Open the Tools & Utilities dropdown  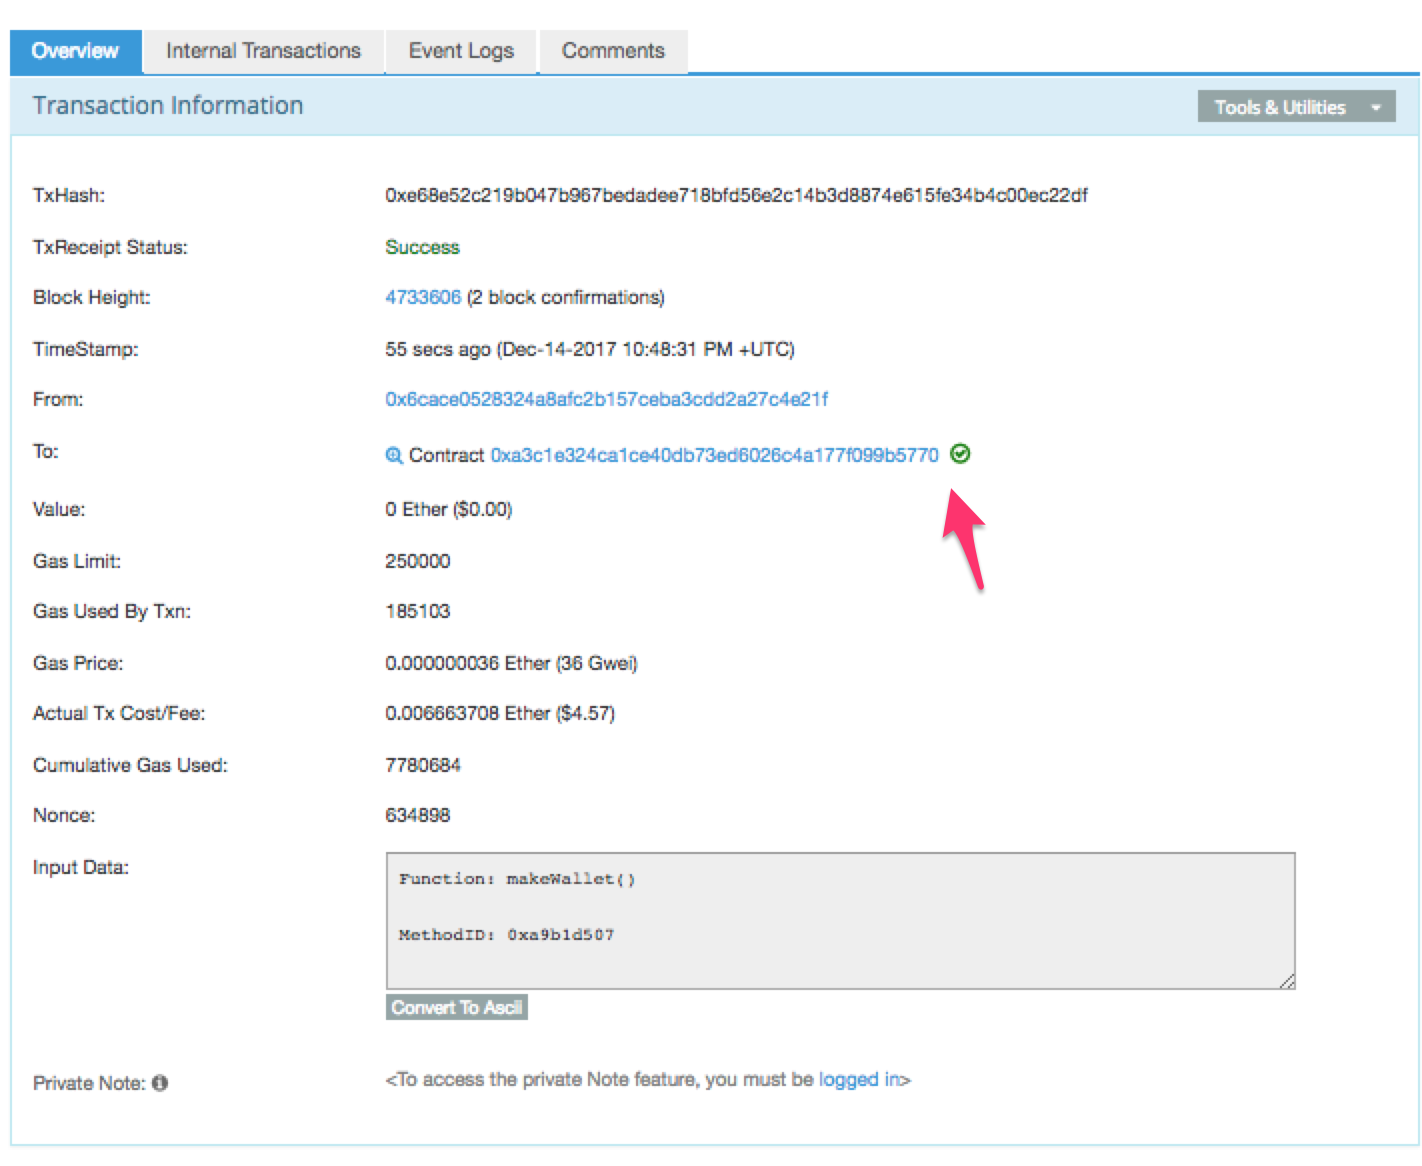(x=1296, y=107)
